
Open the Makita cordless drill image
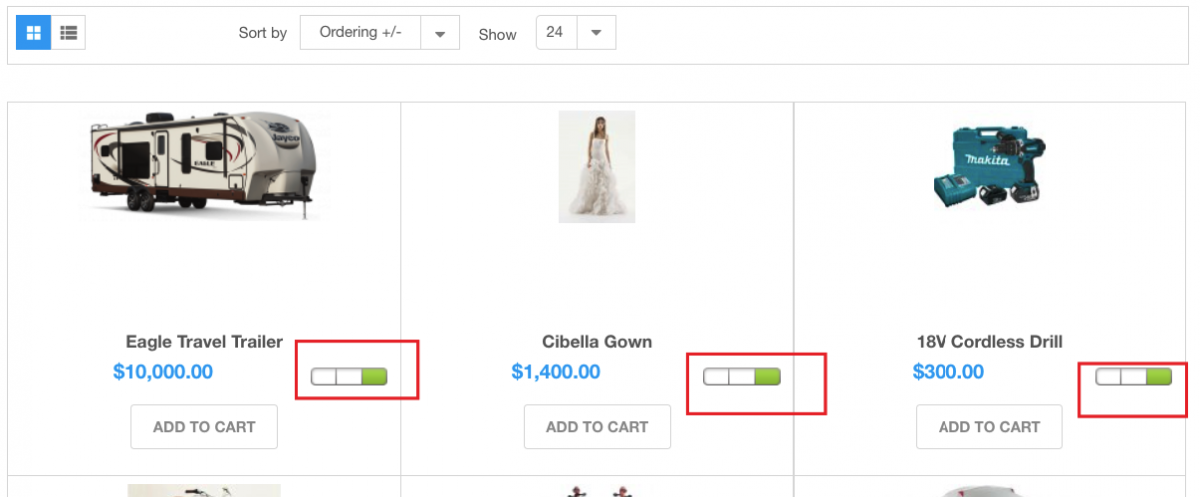click(x=989, y=166)
